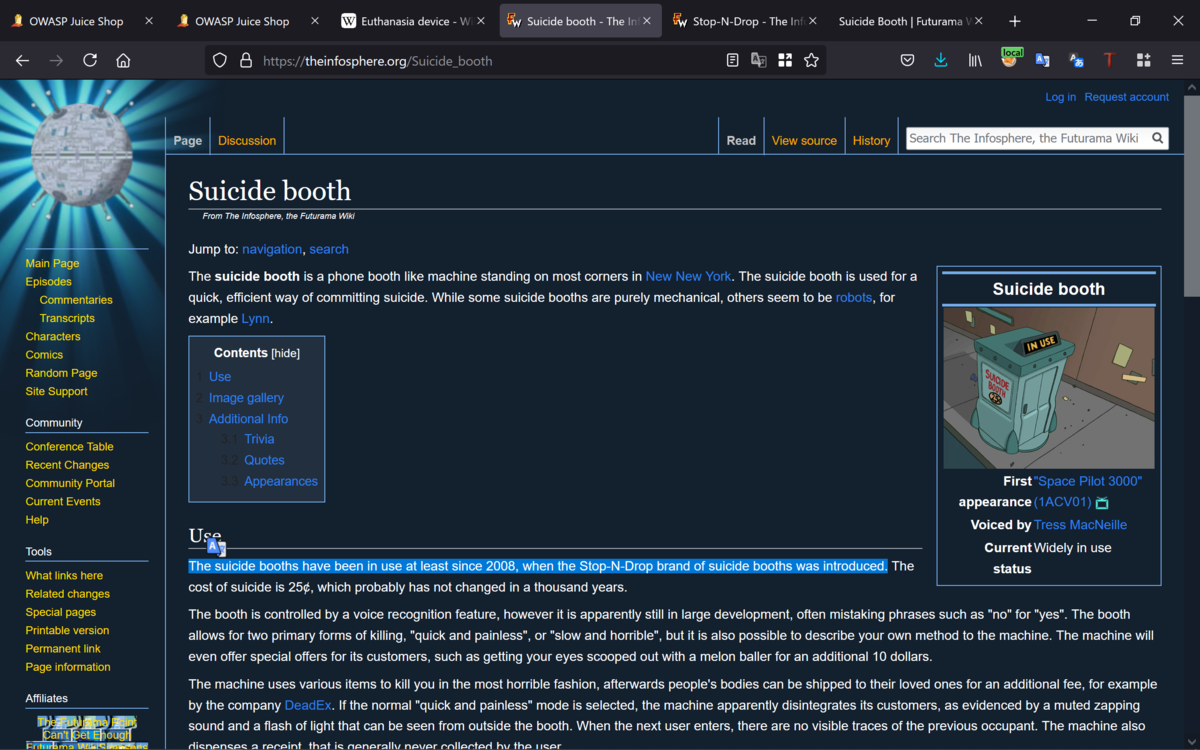The width and height of the screenshot is (1200, 750).
Task: Click the URL address field
Action: tap(490, 61)
